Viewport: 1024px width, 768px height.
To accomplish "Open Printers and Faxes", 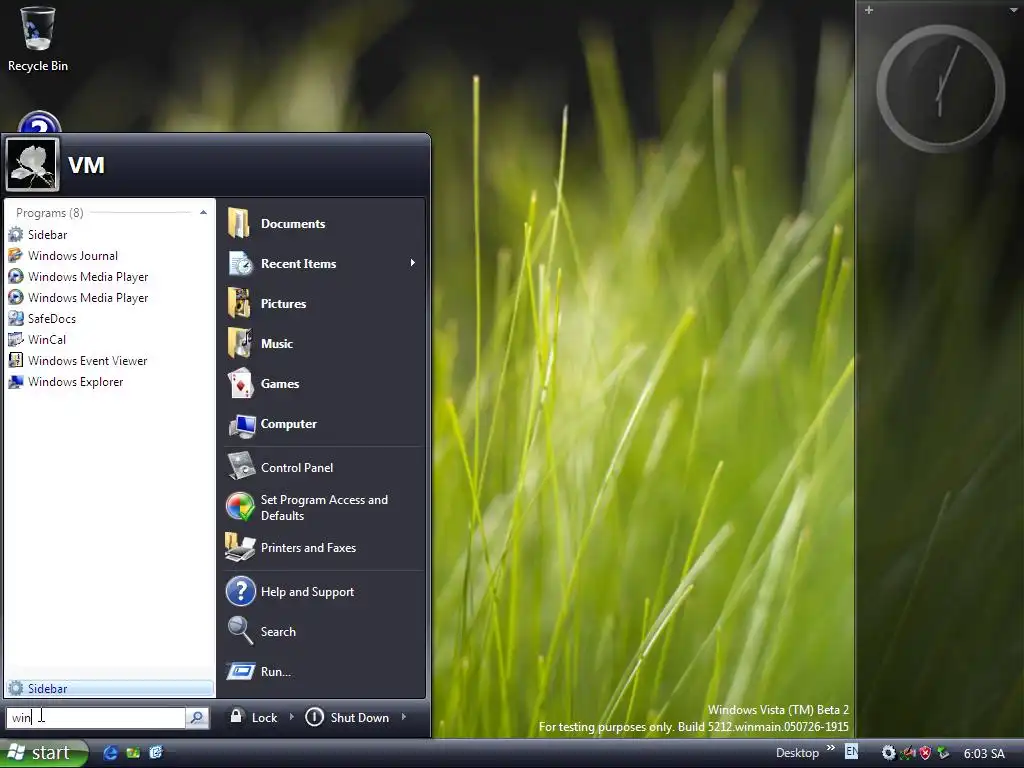I will [x=323, y=548].
